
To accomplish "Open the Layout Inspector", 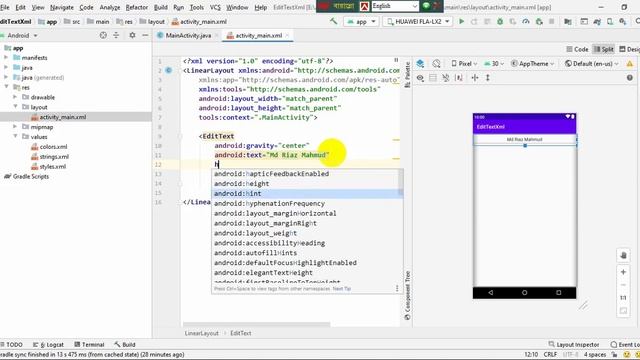I will [574, 344].
